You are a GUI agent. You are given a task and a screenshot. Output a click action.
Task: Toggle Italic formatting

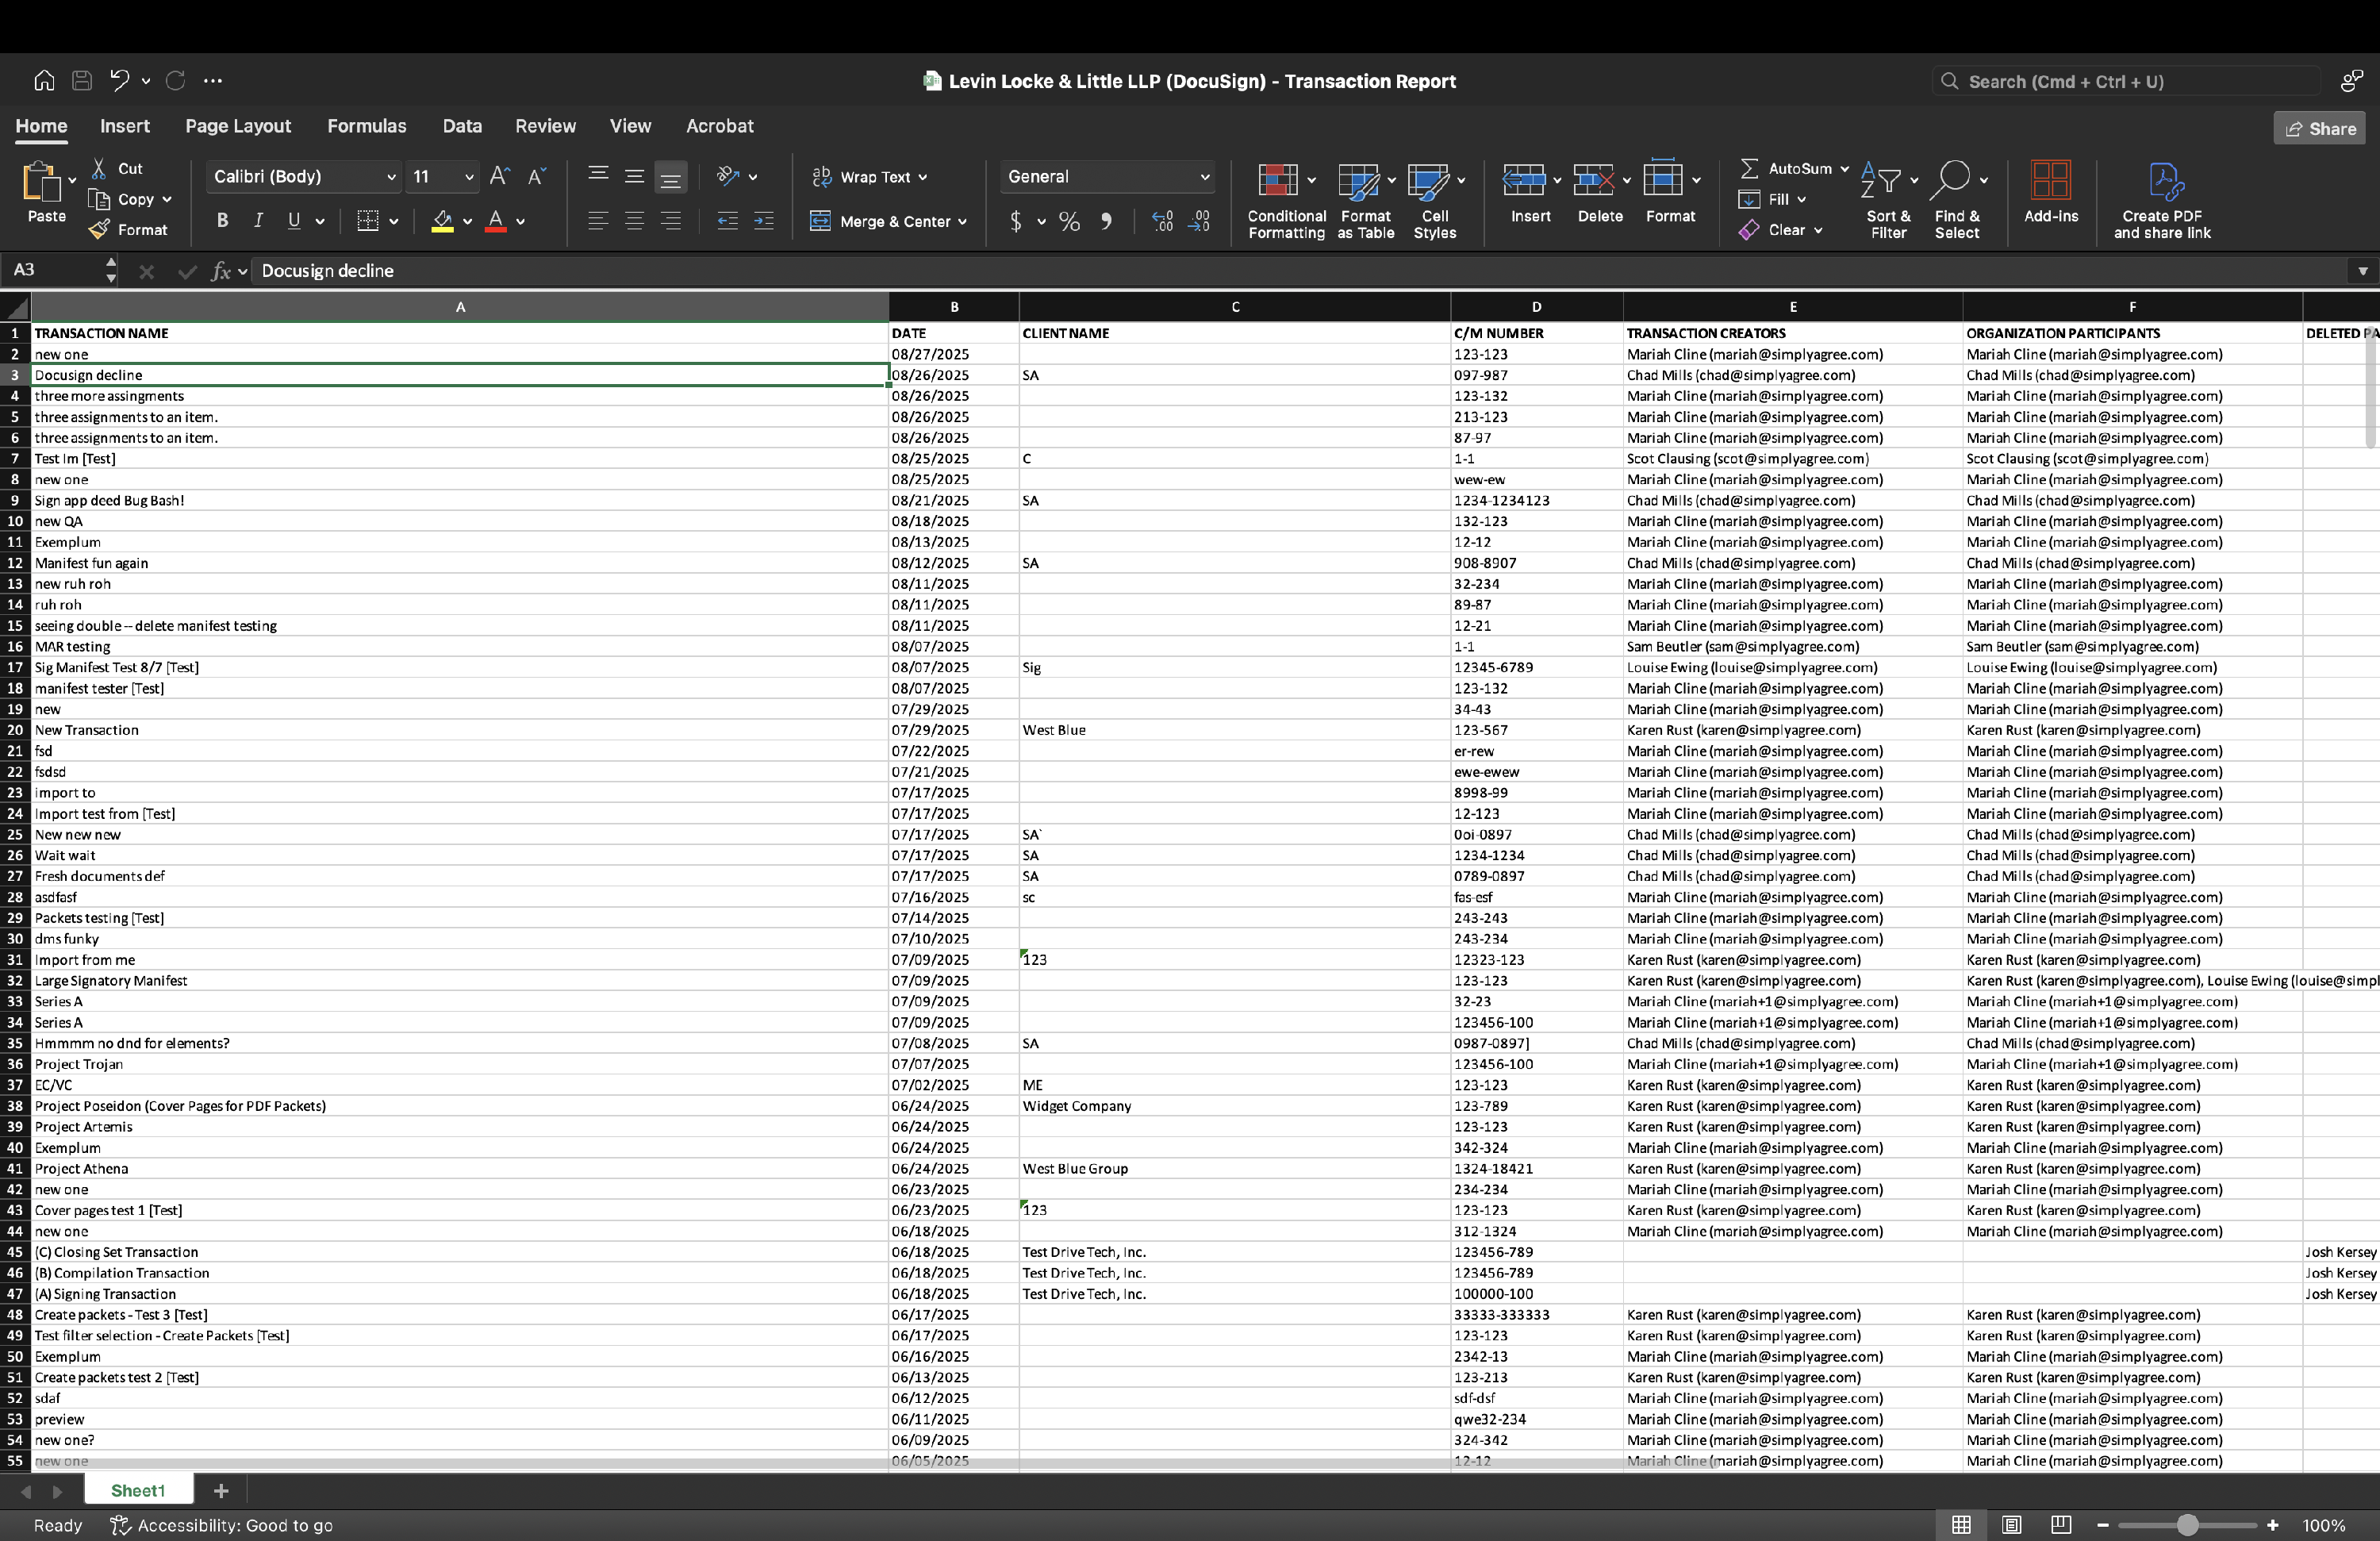click(258, 221)
